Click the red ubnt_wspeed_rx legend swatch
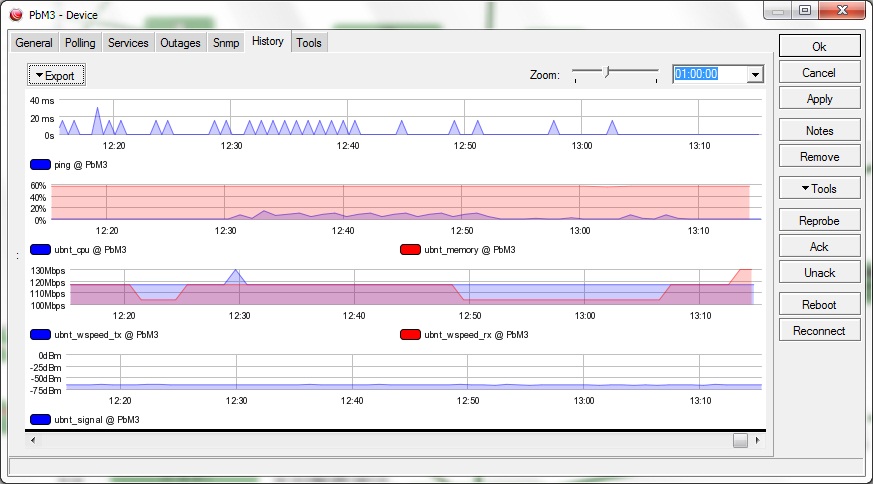 tap(410, 335)
